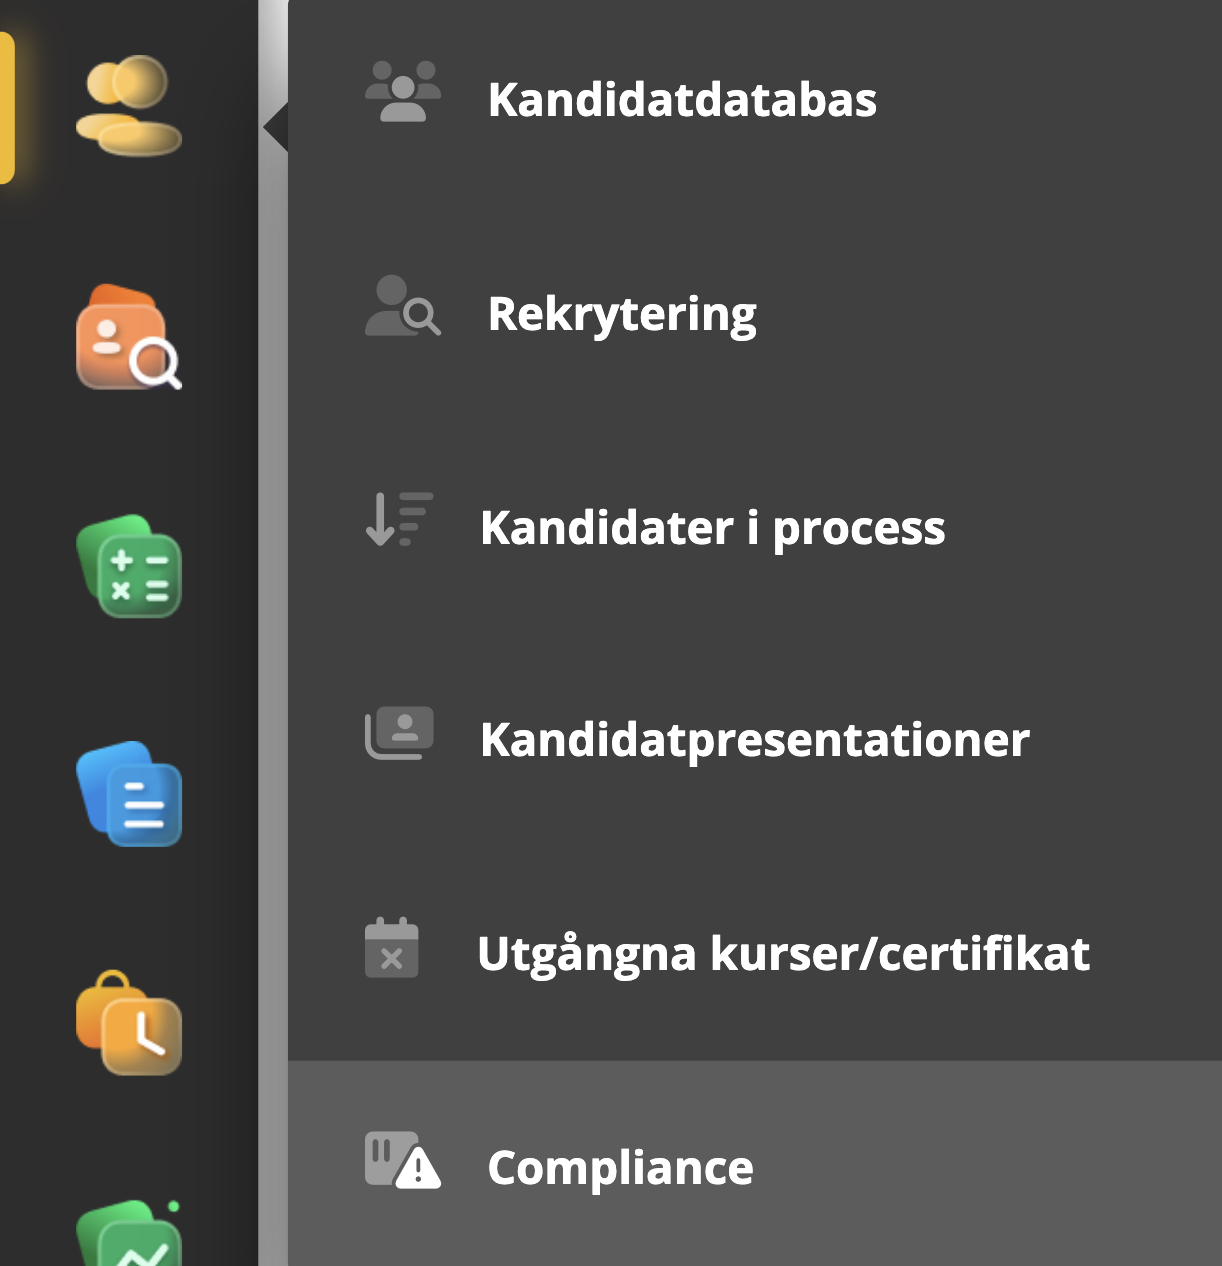Image resolution: width=1222 pixels, height=1266 pixels.
Task: Click the expired calendar icon beside Utgångna kurser/certifikat
Action: pos(391,948)
